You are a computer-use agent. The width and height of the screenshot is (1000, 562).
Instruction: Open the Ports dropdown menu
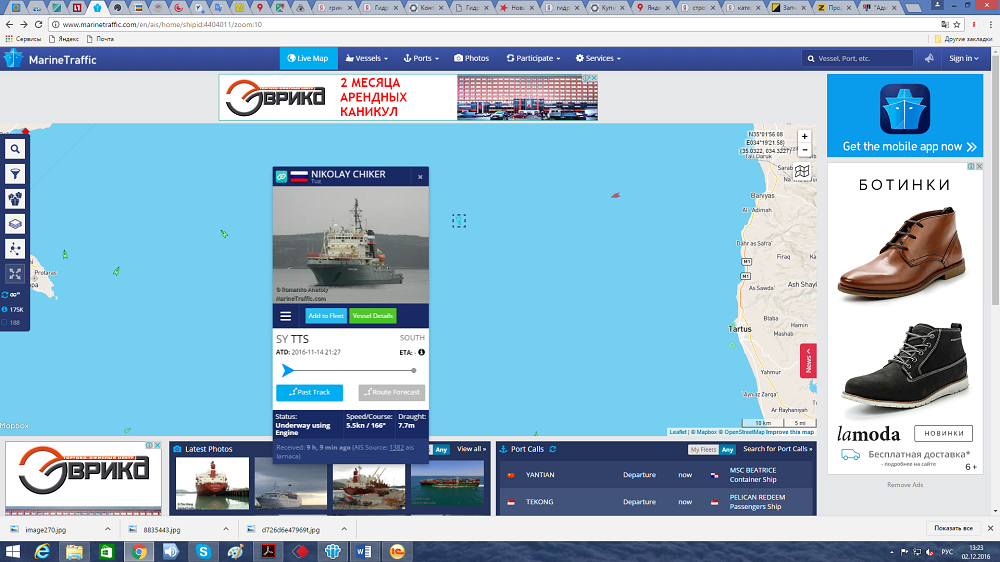421,58
